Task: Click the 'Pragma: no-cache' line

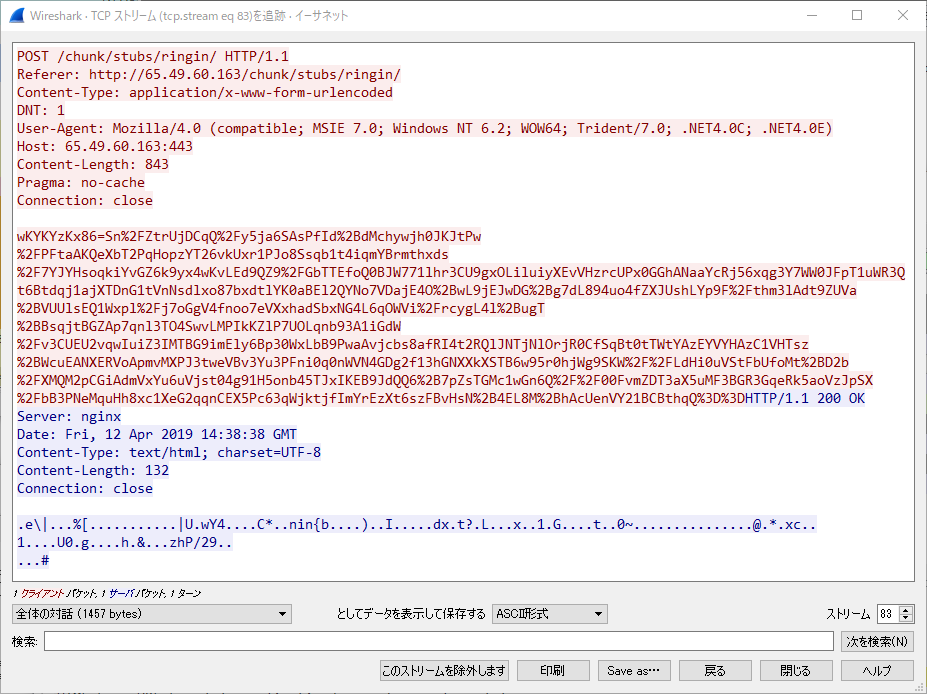Action: (x=80, y=182)
